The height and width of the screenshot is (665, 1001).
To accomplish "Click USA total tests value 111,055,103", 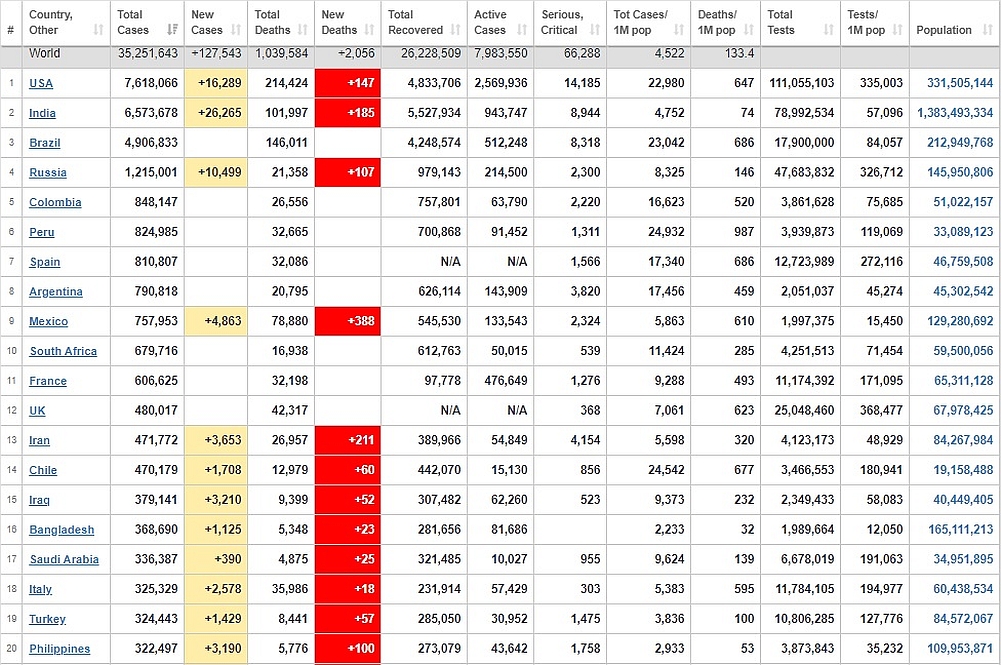I will 801,83.
